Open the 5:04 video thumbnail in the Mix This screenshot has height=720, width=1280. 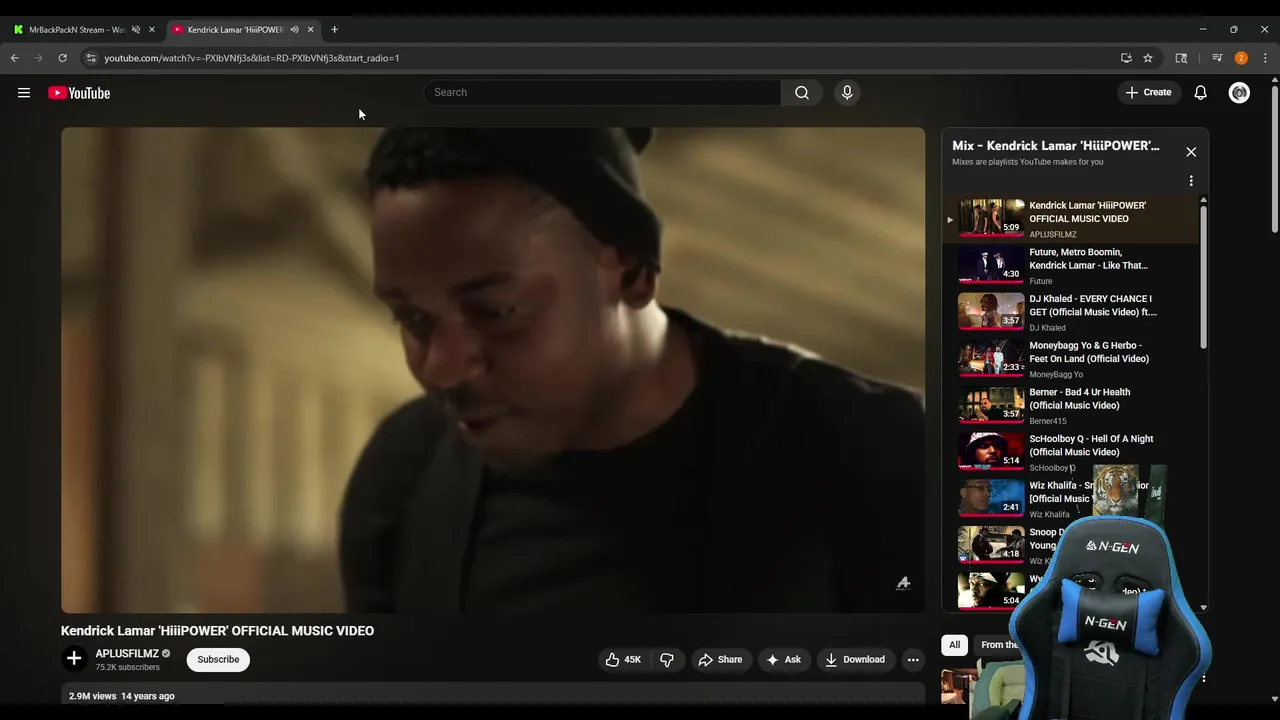tap(991, 590)
